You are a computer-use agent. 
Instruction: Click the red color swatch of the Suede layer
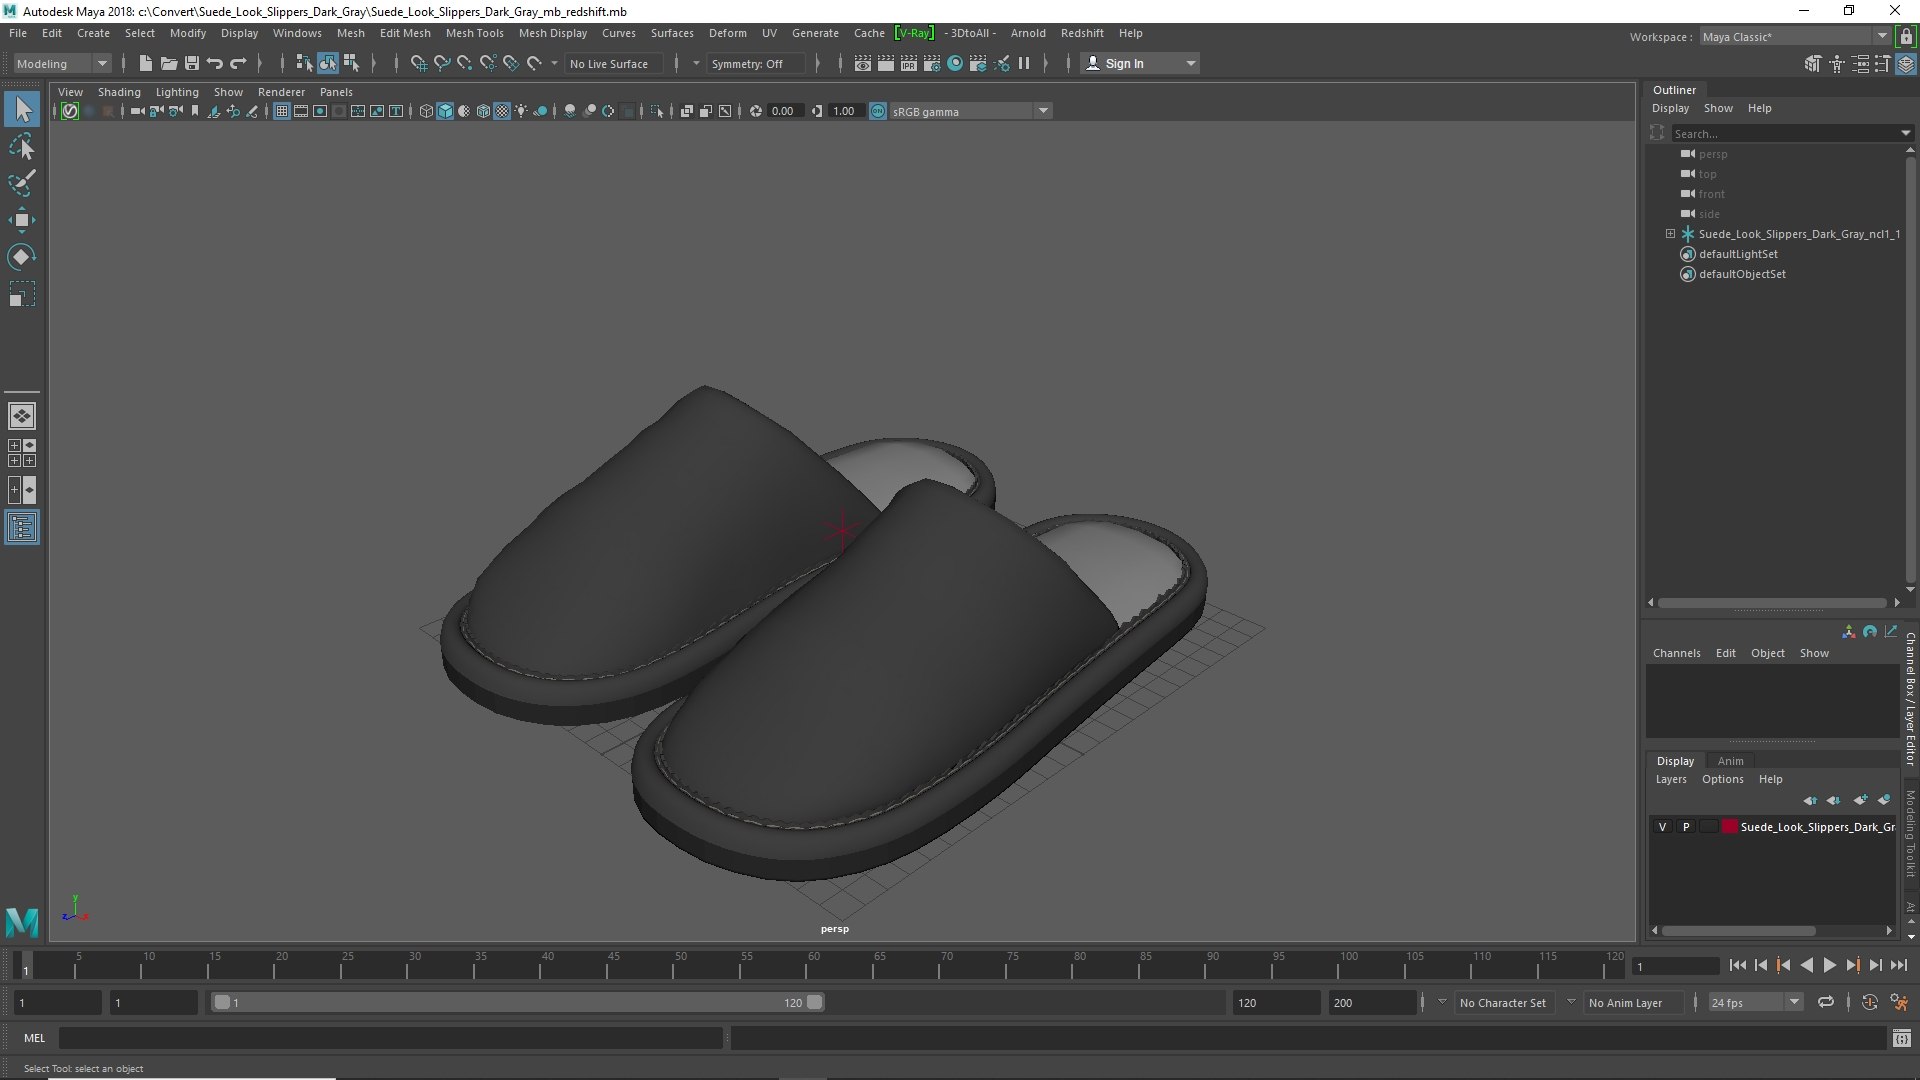(x=1729, y=827)
